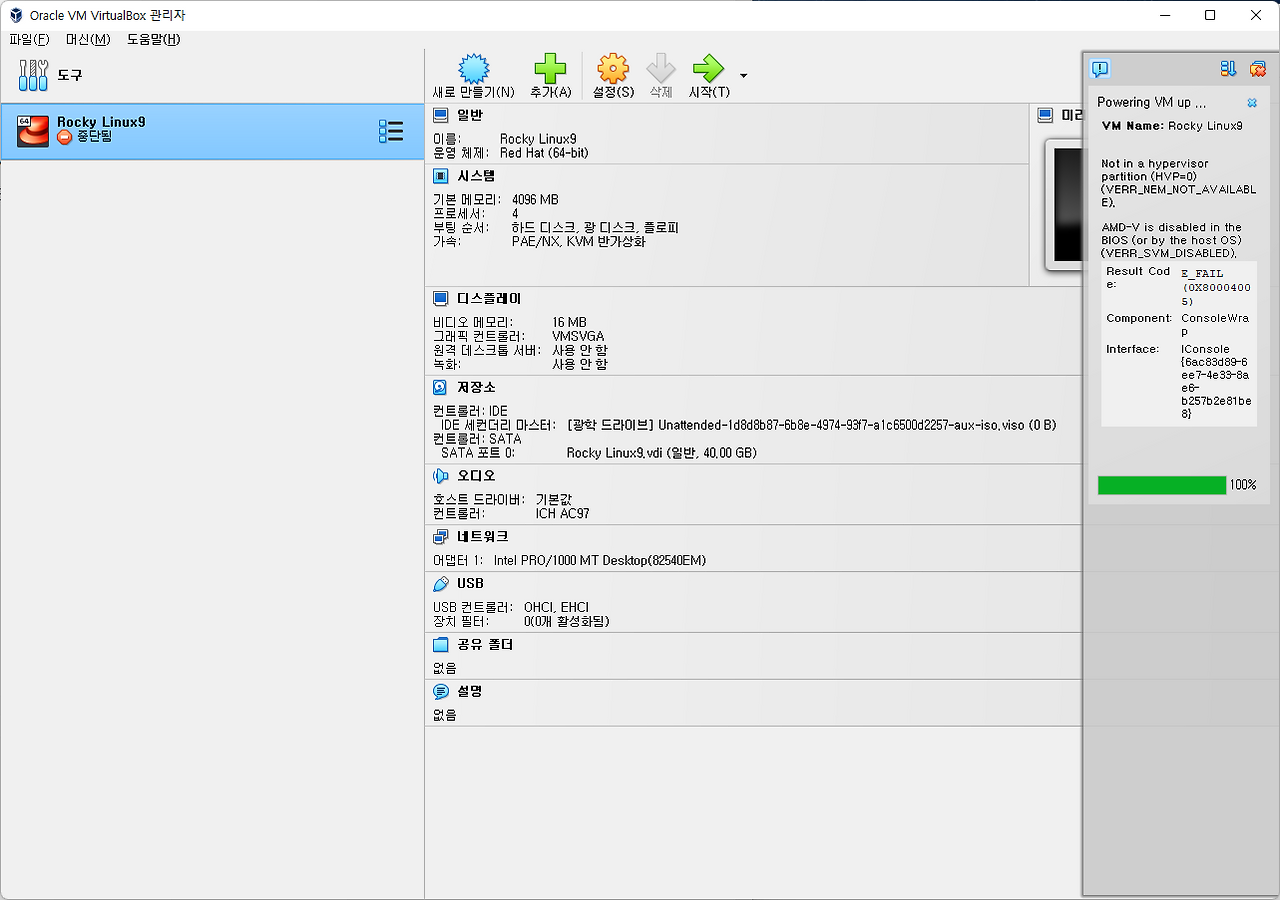Viewport: 1280px width, 900px height.
Task: Click the Storage (저장소) section header
Action: coord(476,387)
